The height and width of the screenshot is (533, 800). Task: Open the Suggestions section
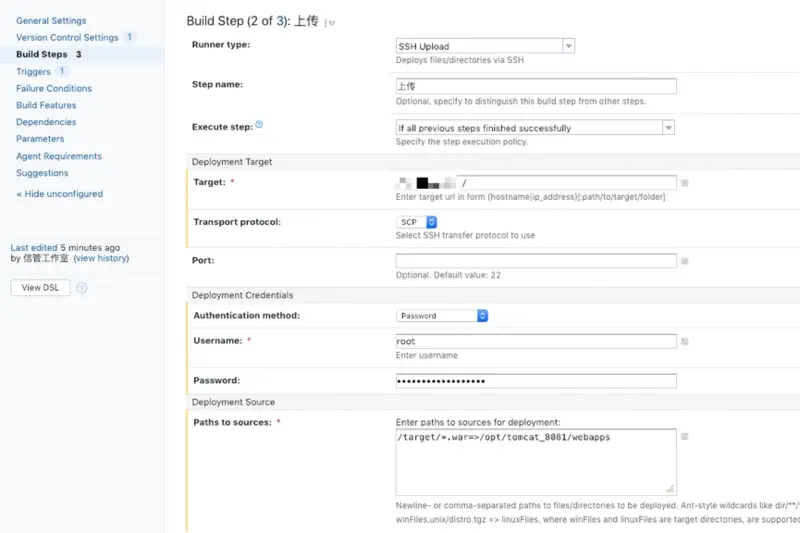42,173
